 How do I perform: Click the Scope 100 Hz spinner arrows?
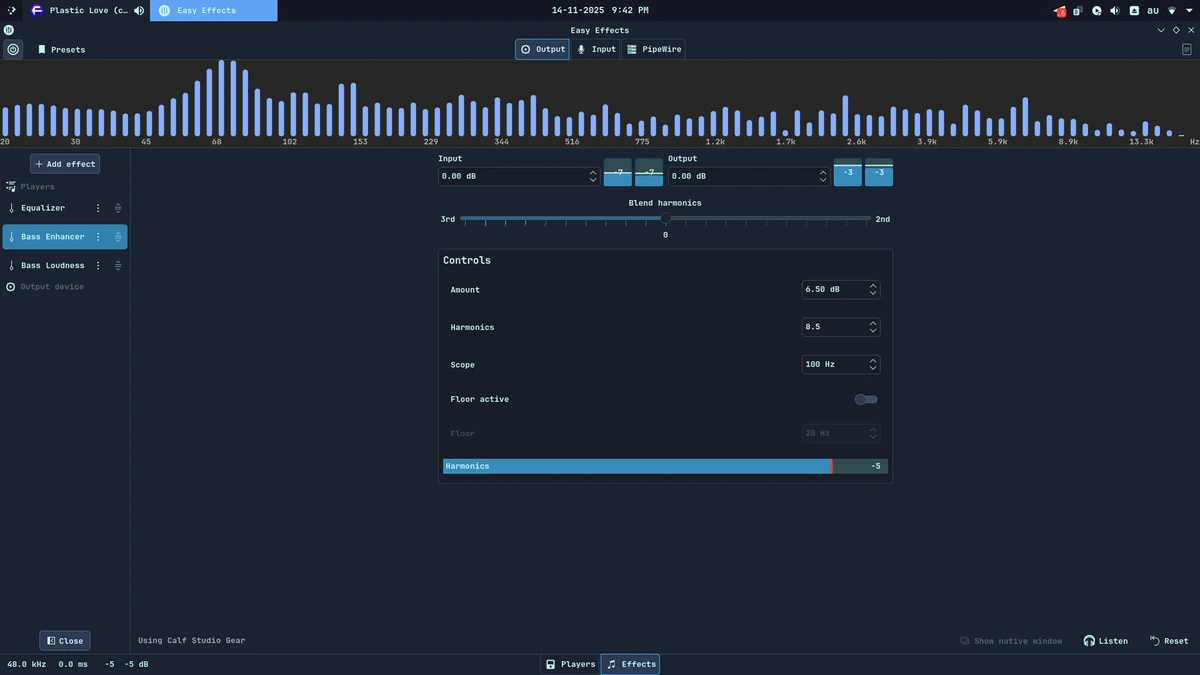pyautogui.click(x=873, y=365)
